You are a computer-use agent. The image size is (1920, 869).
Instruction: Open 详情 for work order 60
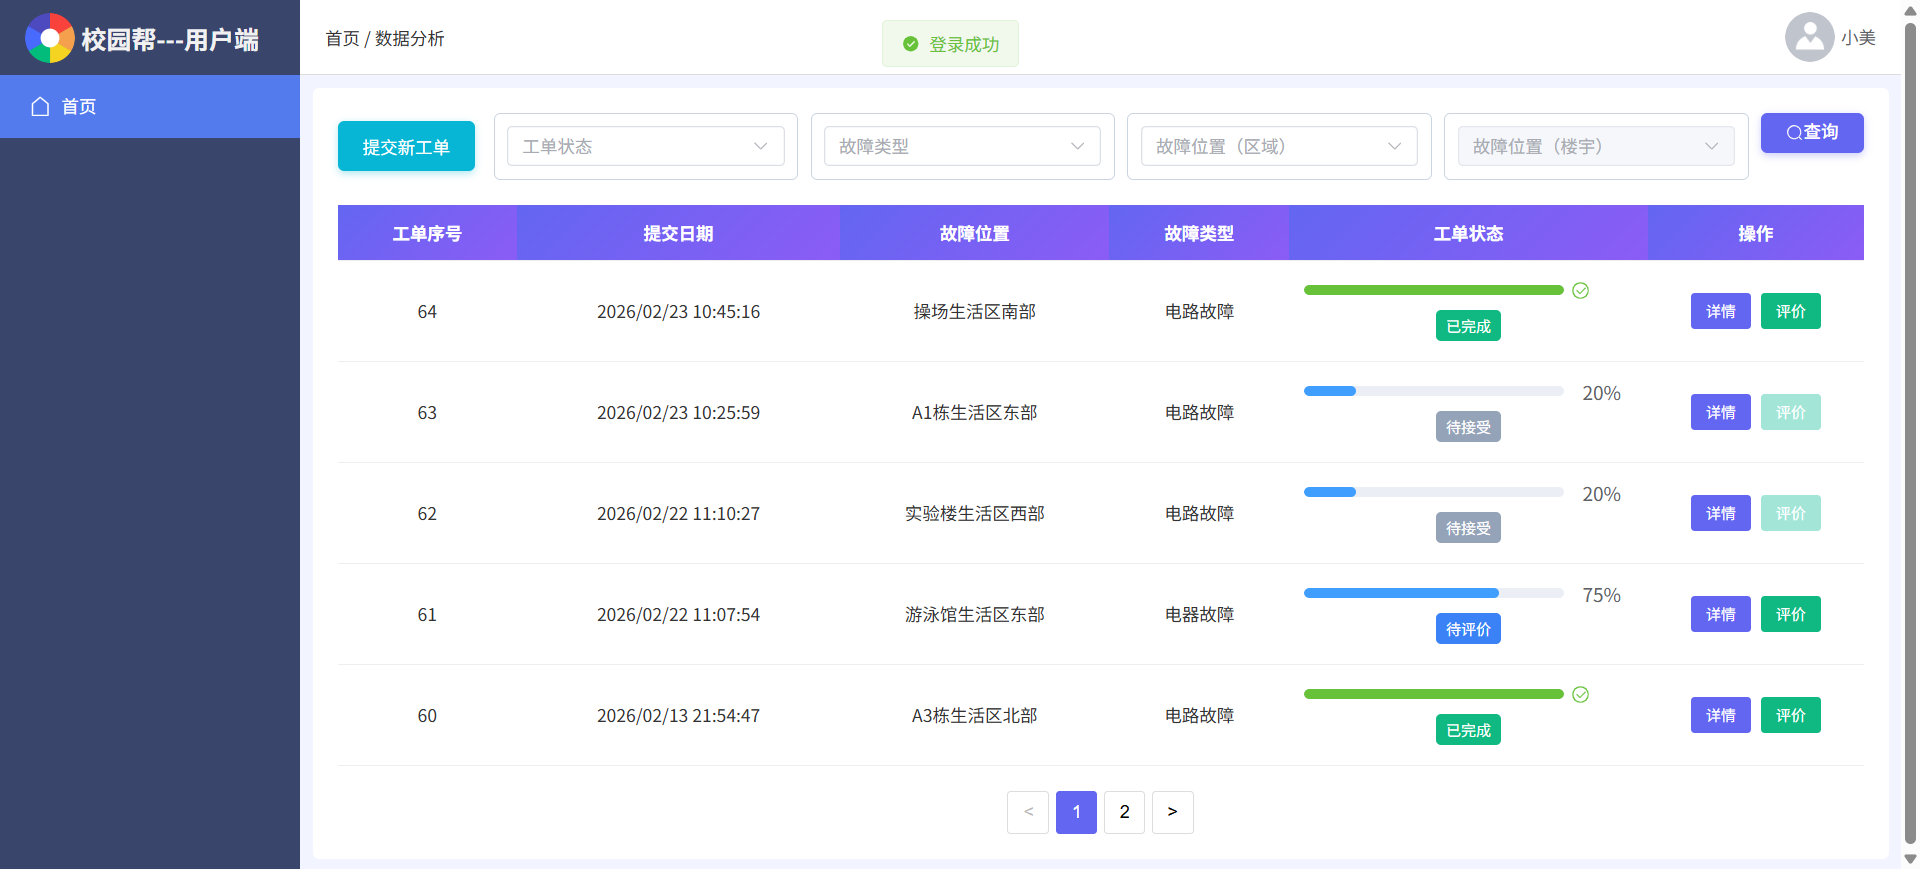point(1721,715)
